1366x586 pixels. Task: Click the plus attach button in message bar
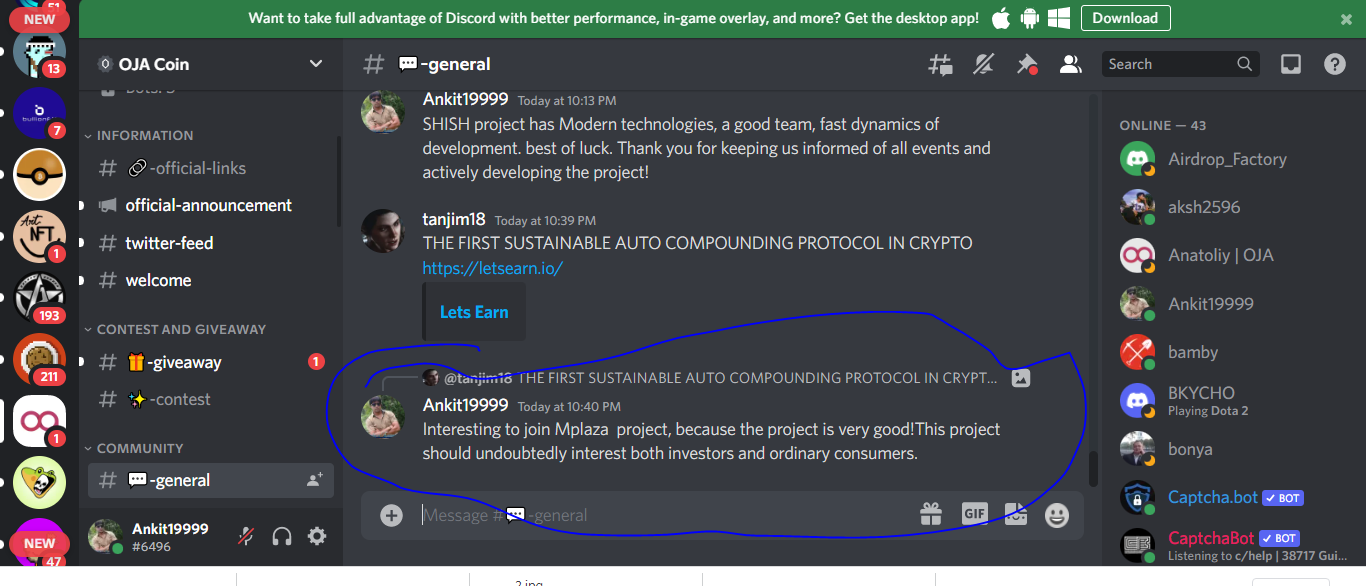(391, 515)
